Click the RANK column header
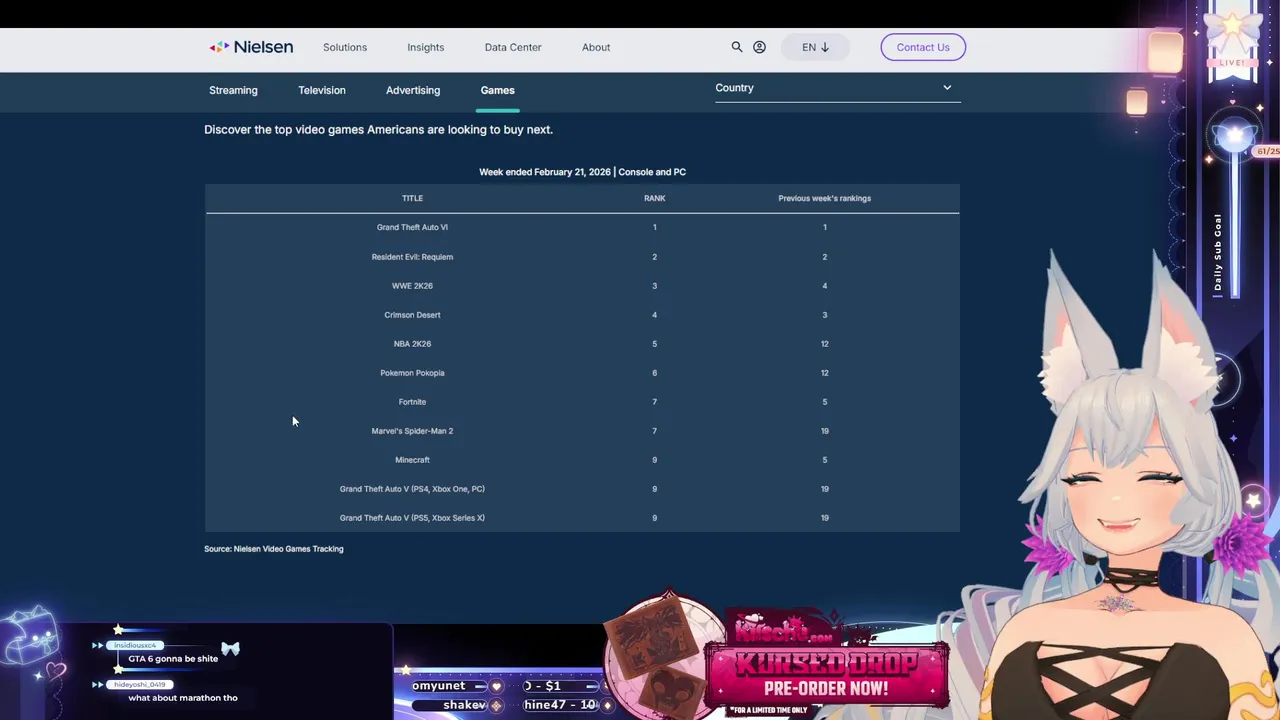The height and width of the screenshot is (720, 1280). point(654,198)
